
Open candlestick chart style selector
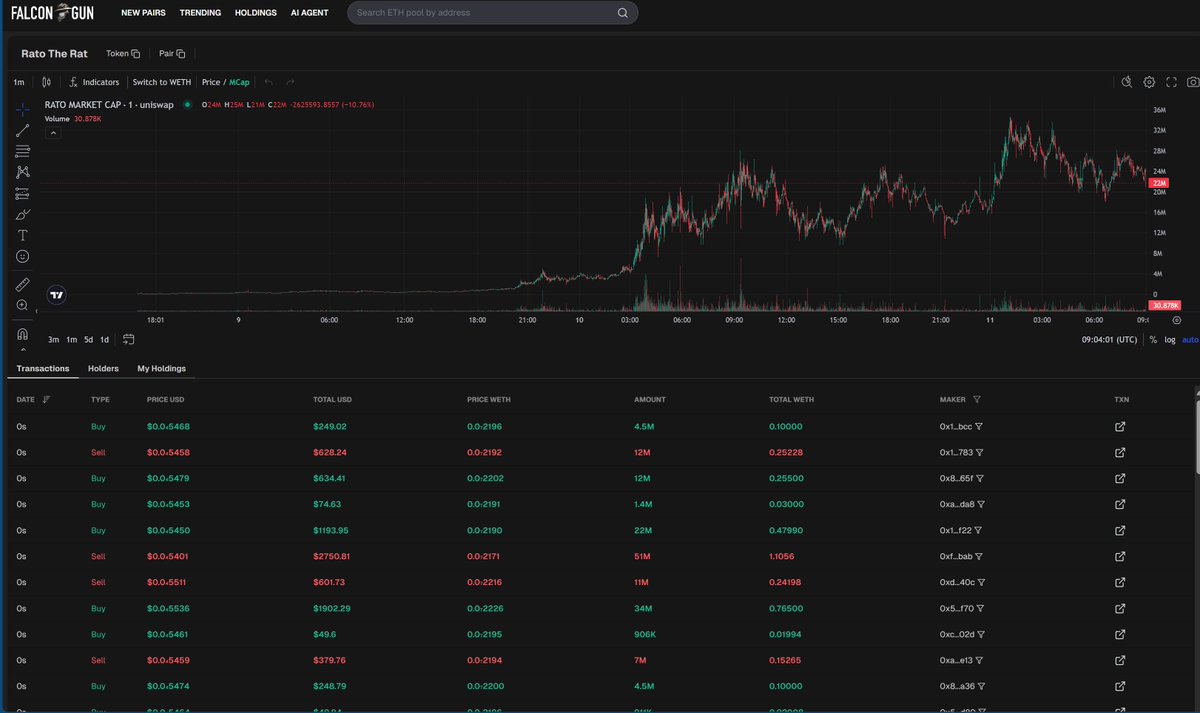coord(46,82)
